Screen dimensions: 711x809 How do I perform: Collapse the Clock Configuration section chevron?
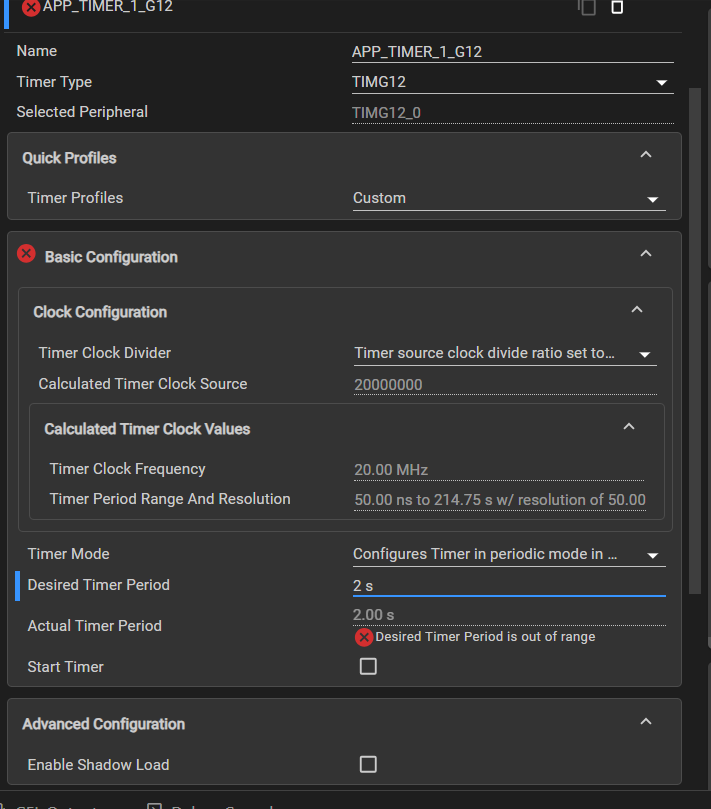pyautogui.click(x=637, y=309)
